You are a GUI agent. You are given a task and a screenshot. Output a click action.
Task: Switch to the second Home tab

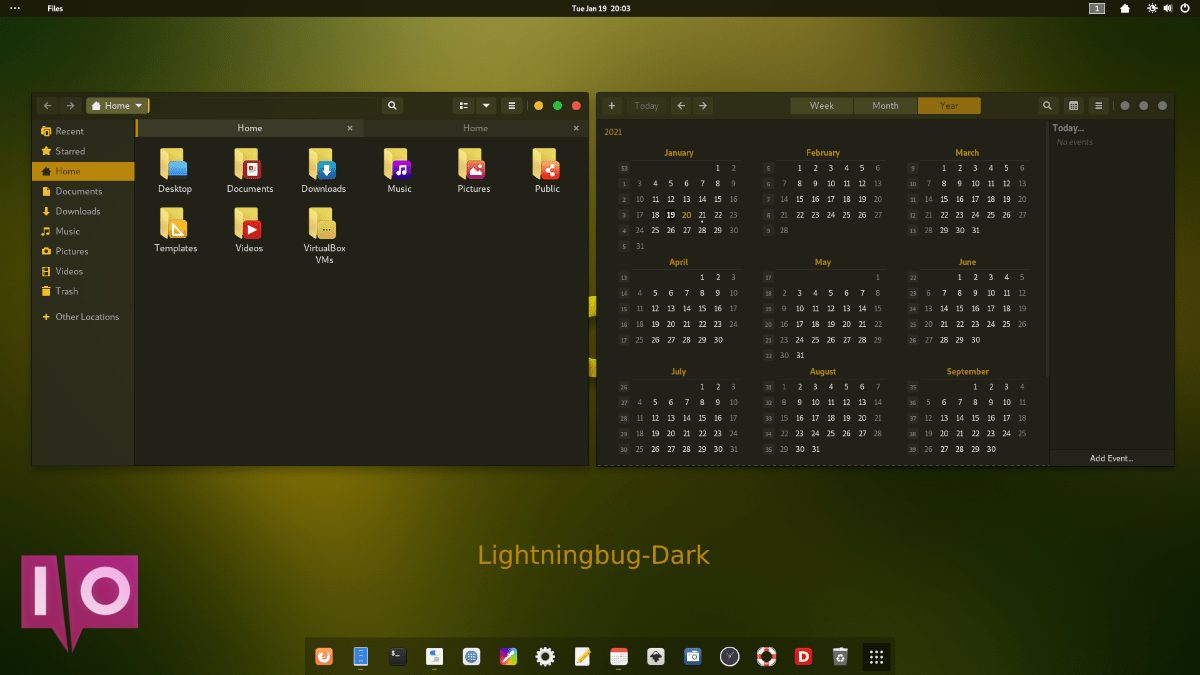pos(475,128)
